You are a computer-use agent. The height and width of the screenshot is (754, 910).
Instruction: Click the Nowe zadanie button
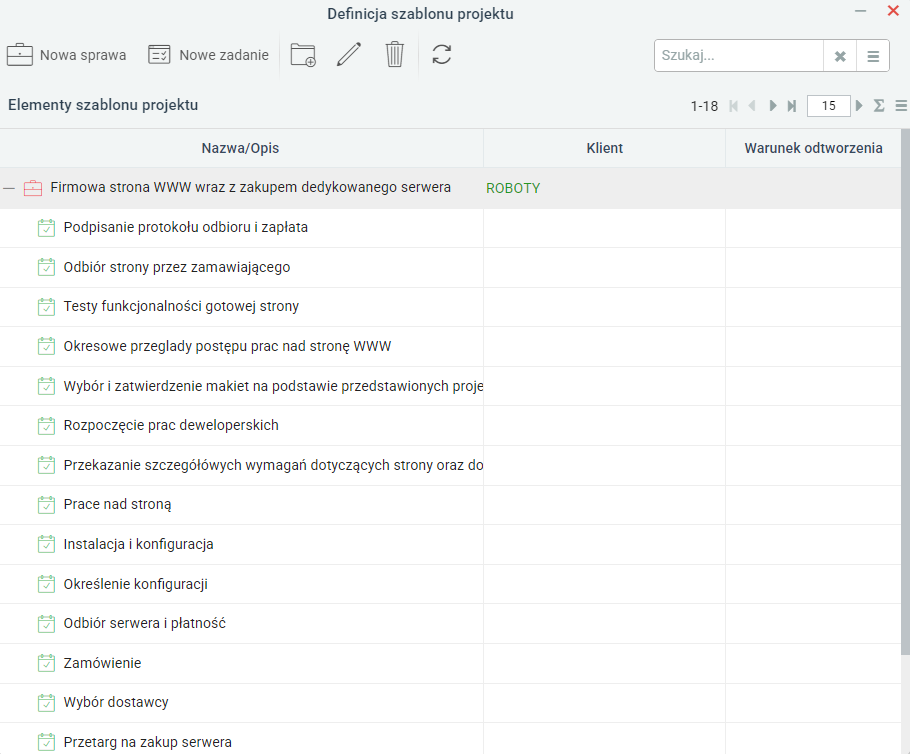[208, 55]
